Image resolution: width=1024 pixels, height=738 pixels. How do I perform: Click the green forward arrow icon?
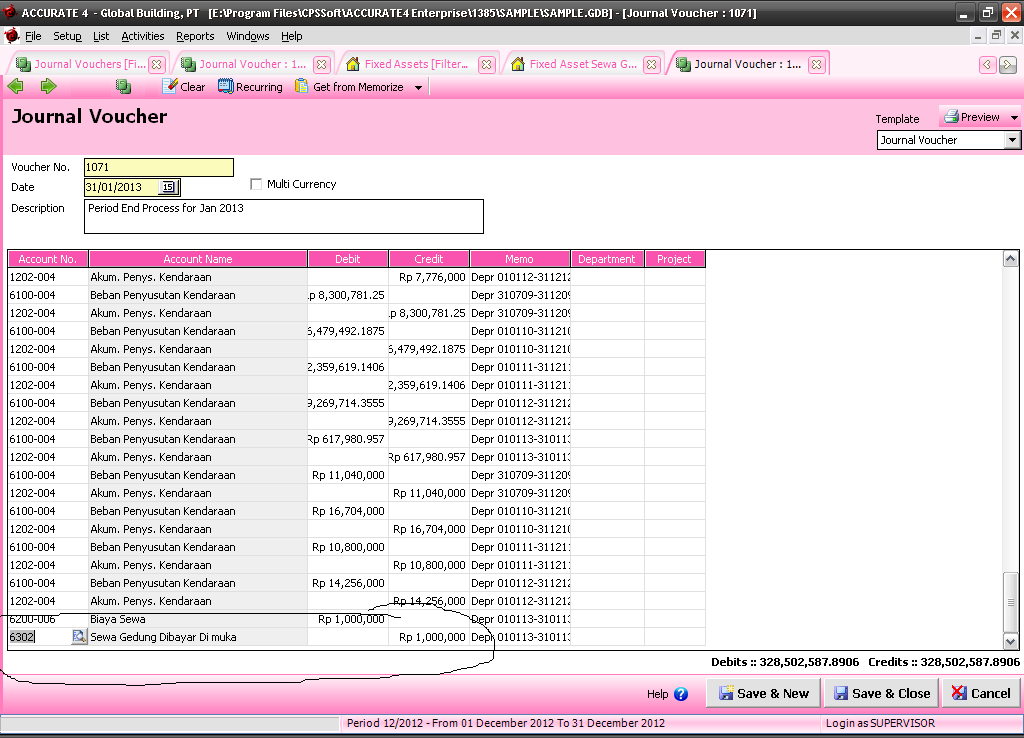point(48,87)
